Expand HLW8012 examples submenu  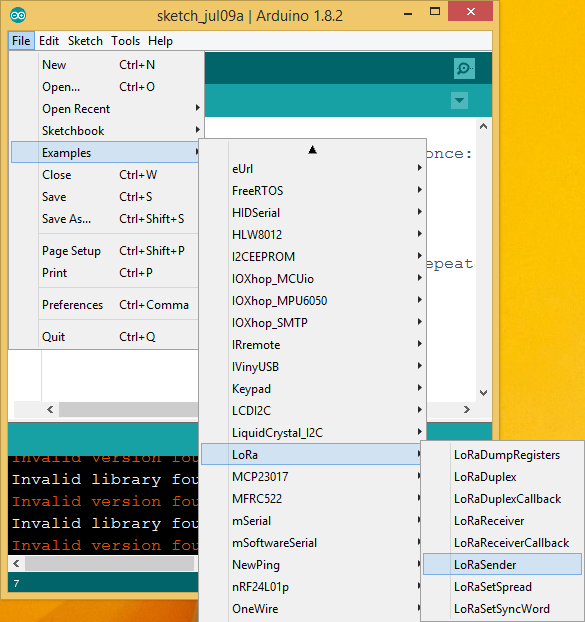pos(313,234)
